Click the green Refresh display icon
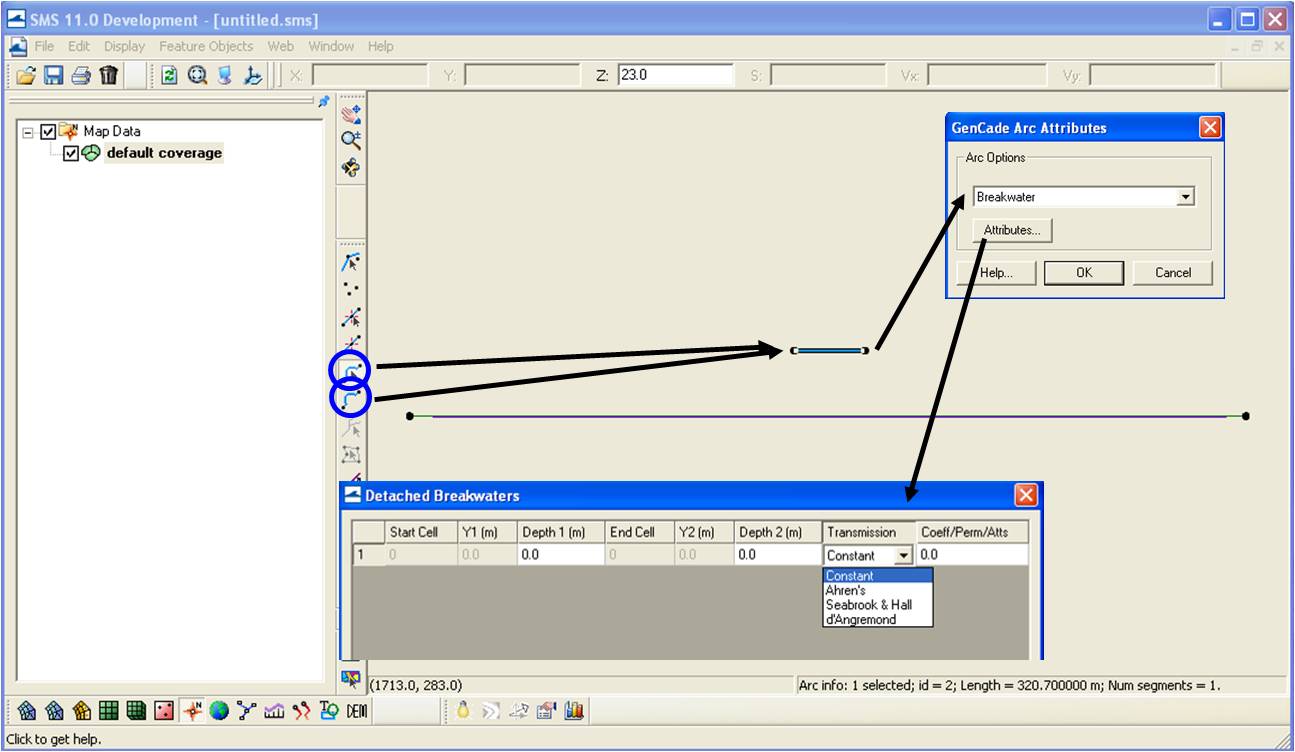This screenshot has height=752, width=1295. (x=170, y=75)
